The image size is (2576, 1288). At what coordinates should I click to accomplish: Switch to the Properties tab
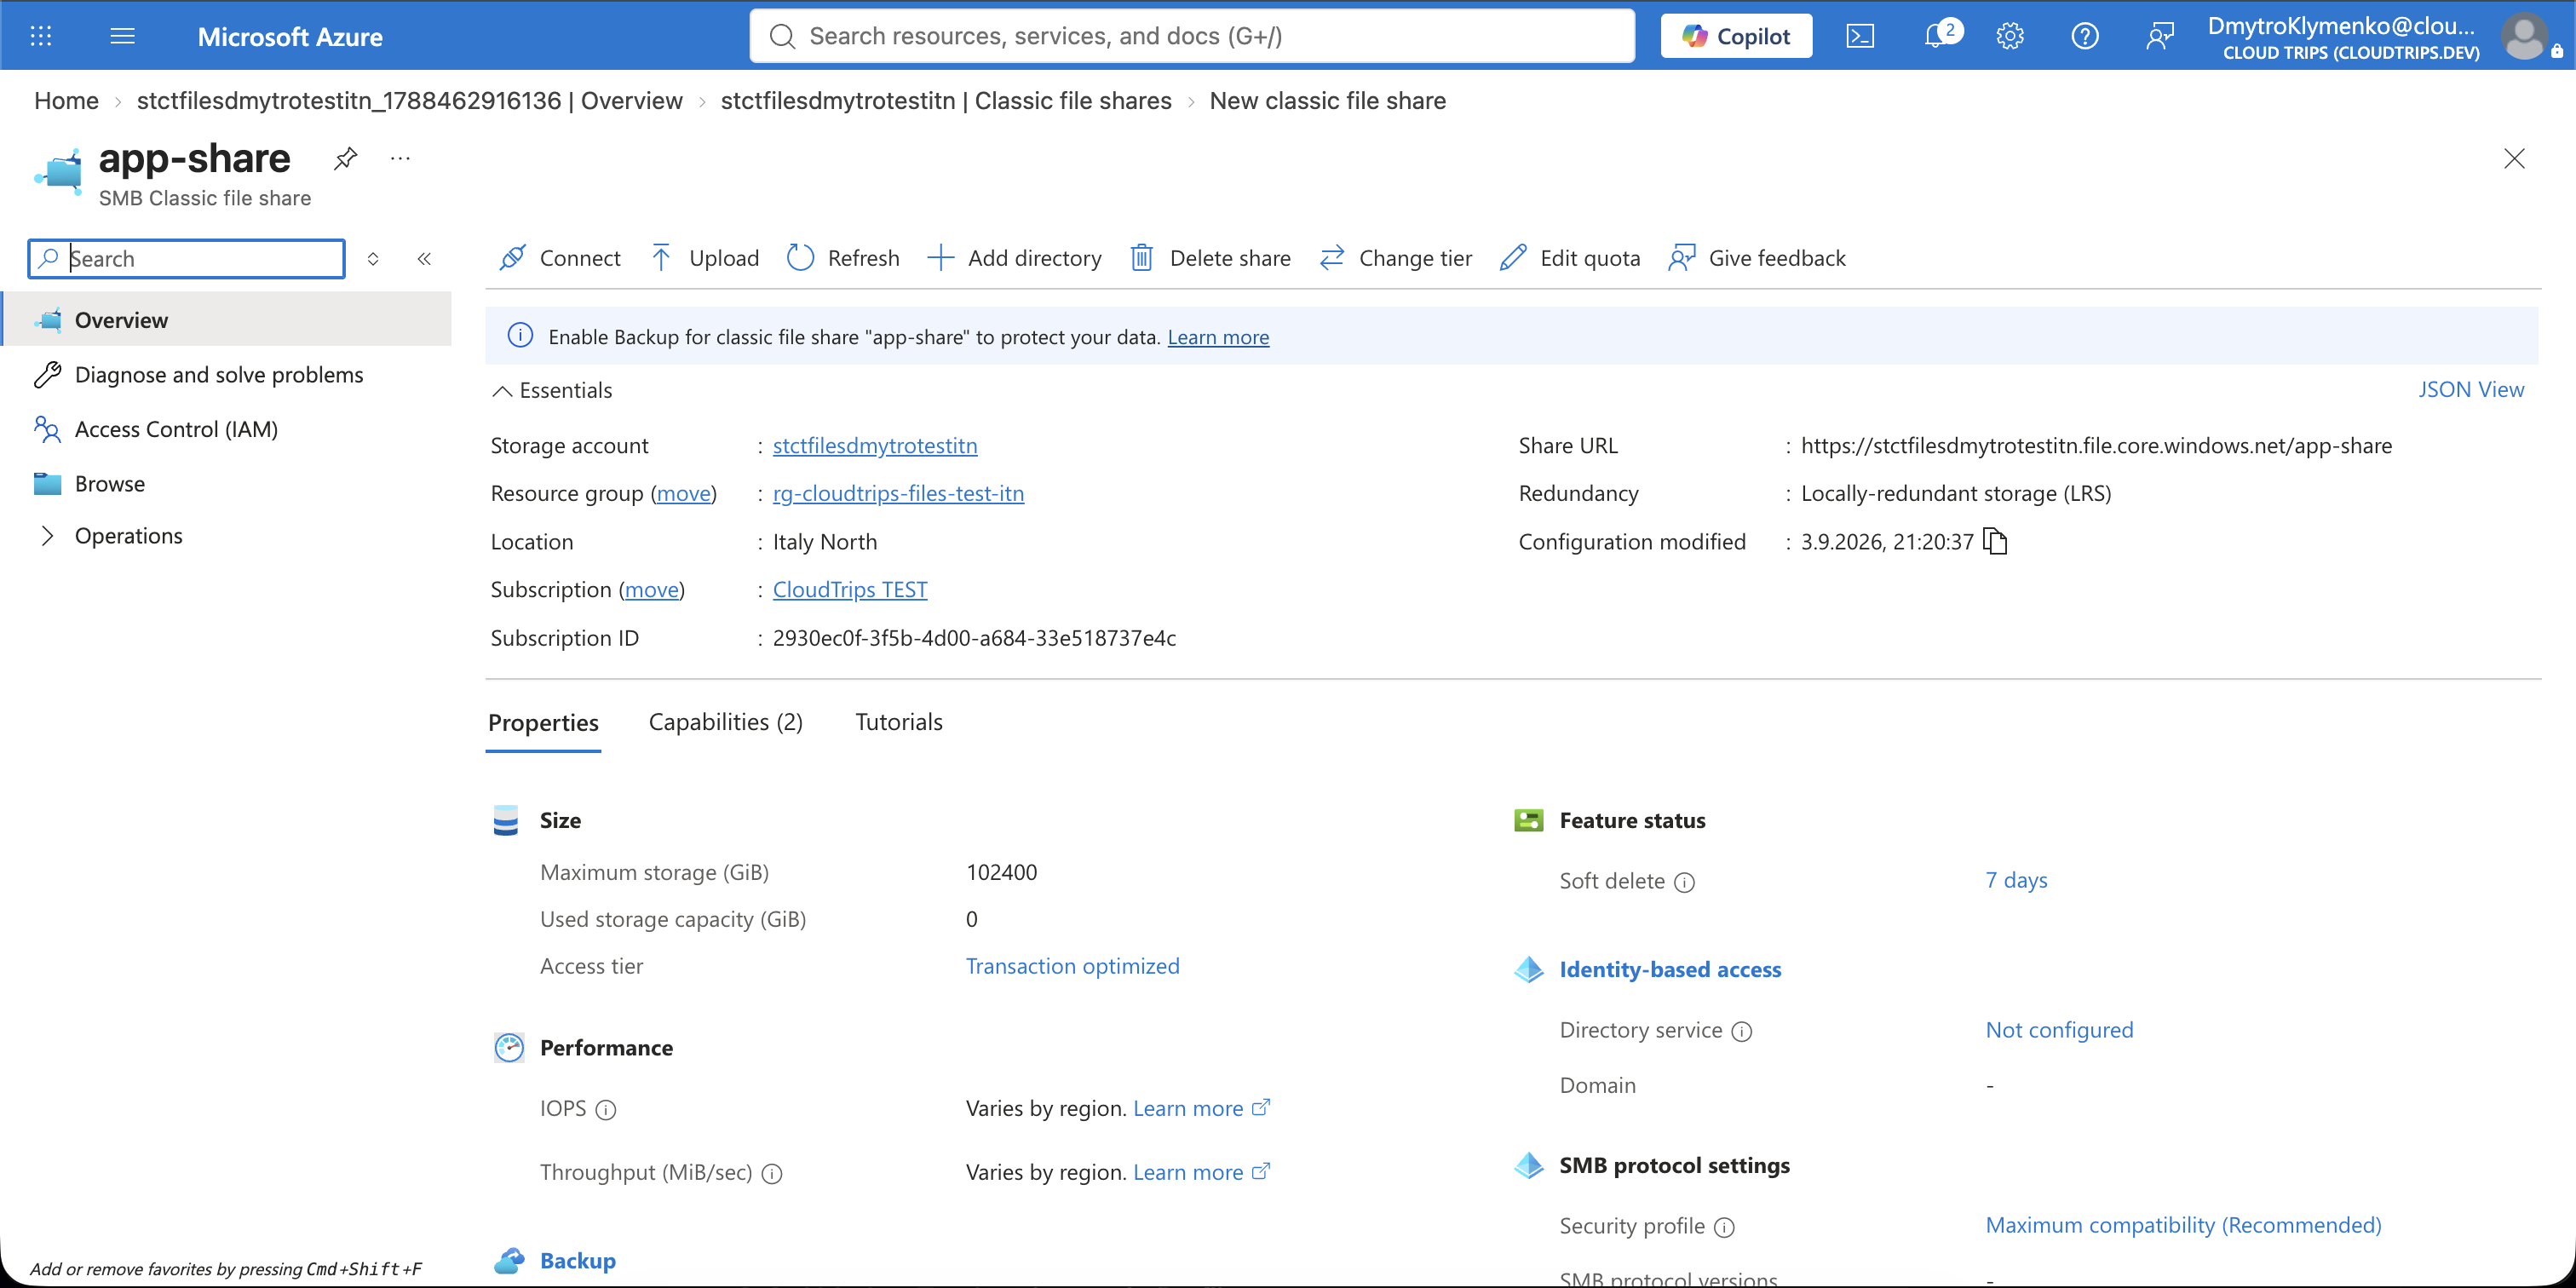click(x=543, y=722)
